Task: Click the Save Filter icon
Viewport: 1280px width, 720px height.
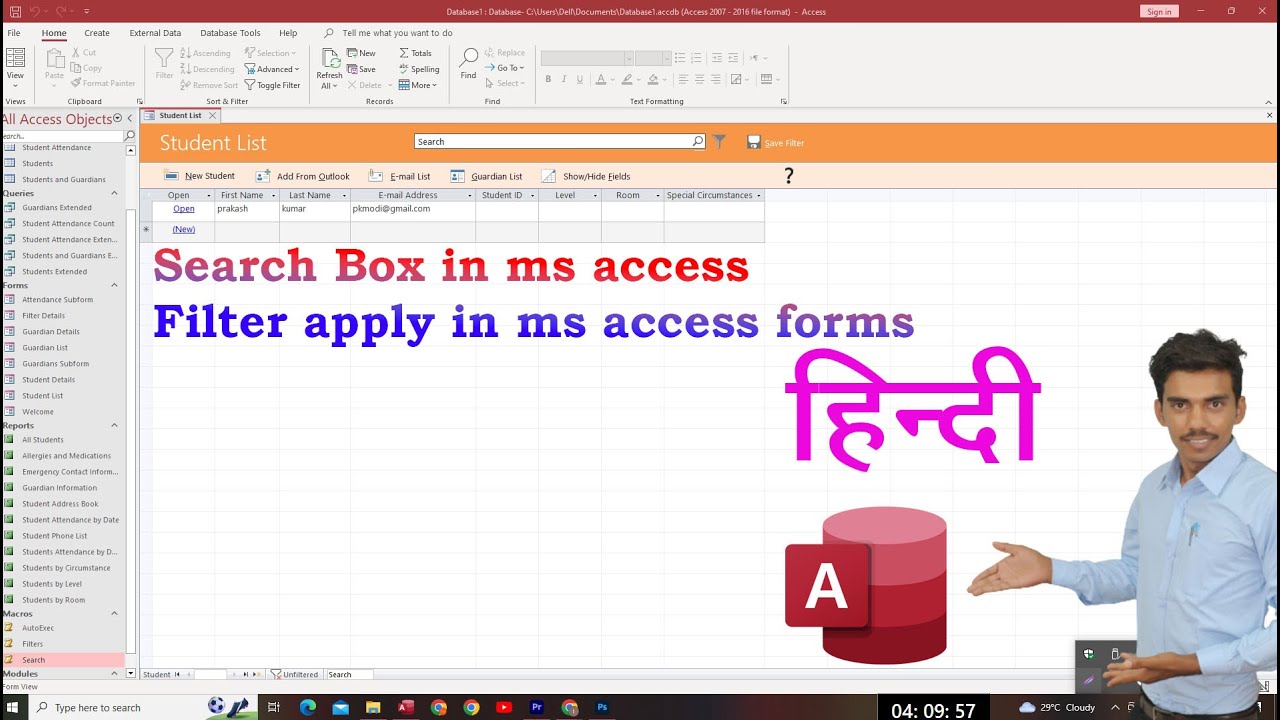Action: (x=754, y=142)
